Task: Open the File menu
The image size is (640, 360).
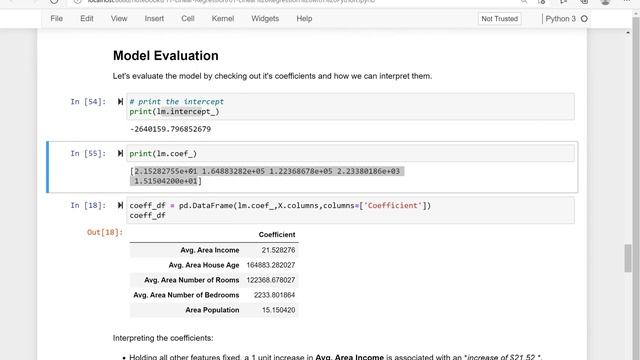Action: coord(56,19)
